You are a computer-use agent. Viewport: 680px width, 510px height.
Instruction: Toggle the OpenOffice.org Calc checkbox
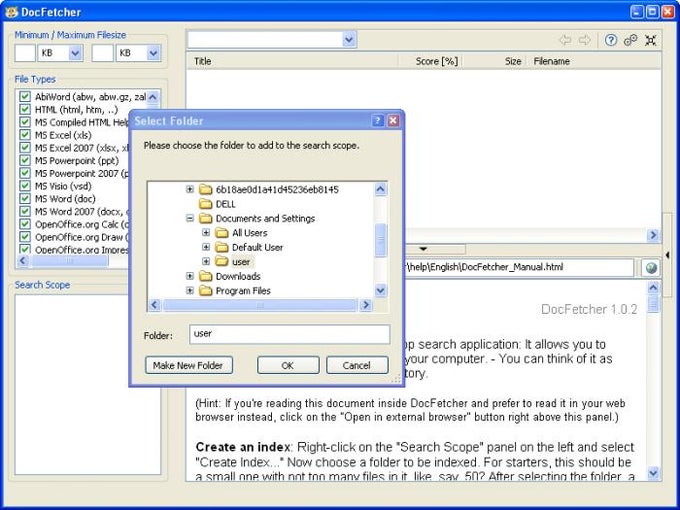tap(25, 224)
